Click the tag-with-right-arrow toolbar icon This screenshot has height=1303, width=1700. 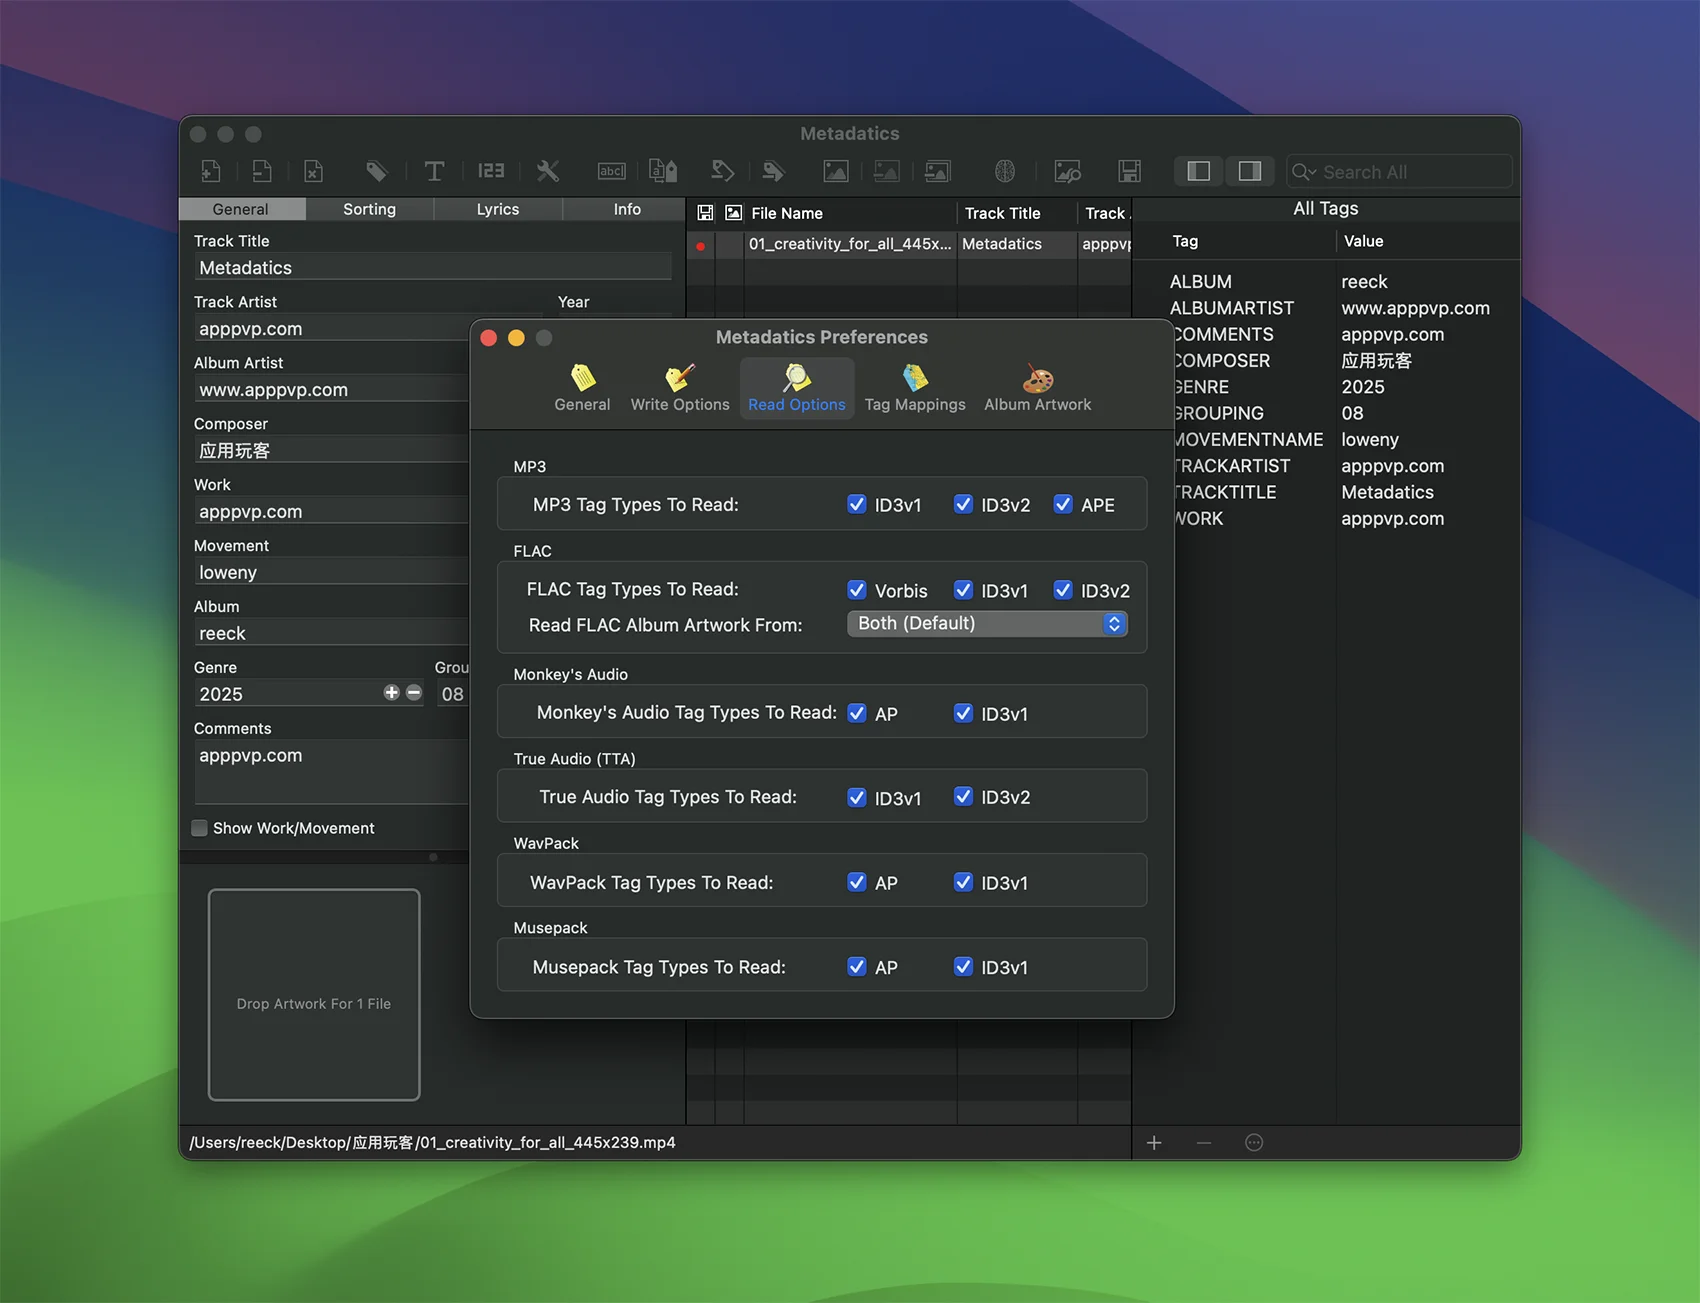(774, 171)
